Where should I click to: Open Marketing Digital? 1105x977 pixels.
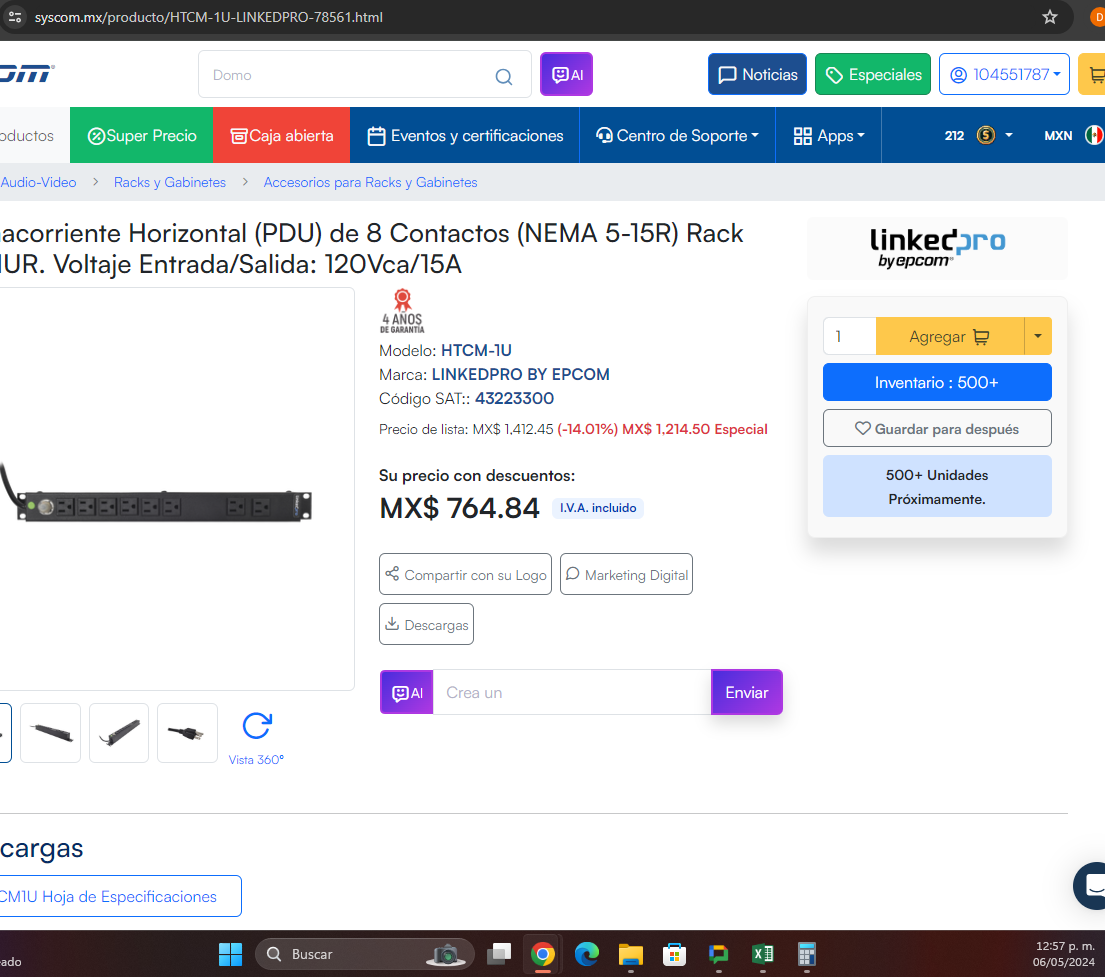(626, 574)
